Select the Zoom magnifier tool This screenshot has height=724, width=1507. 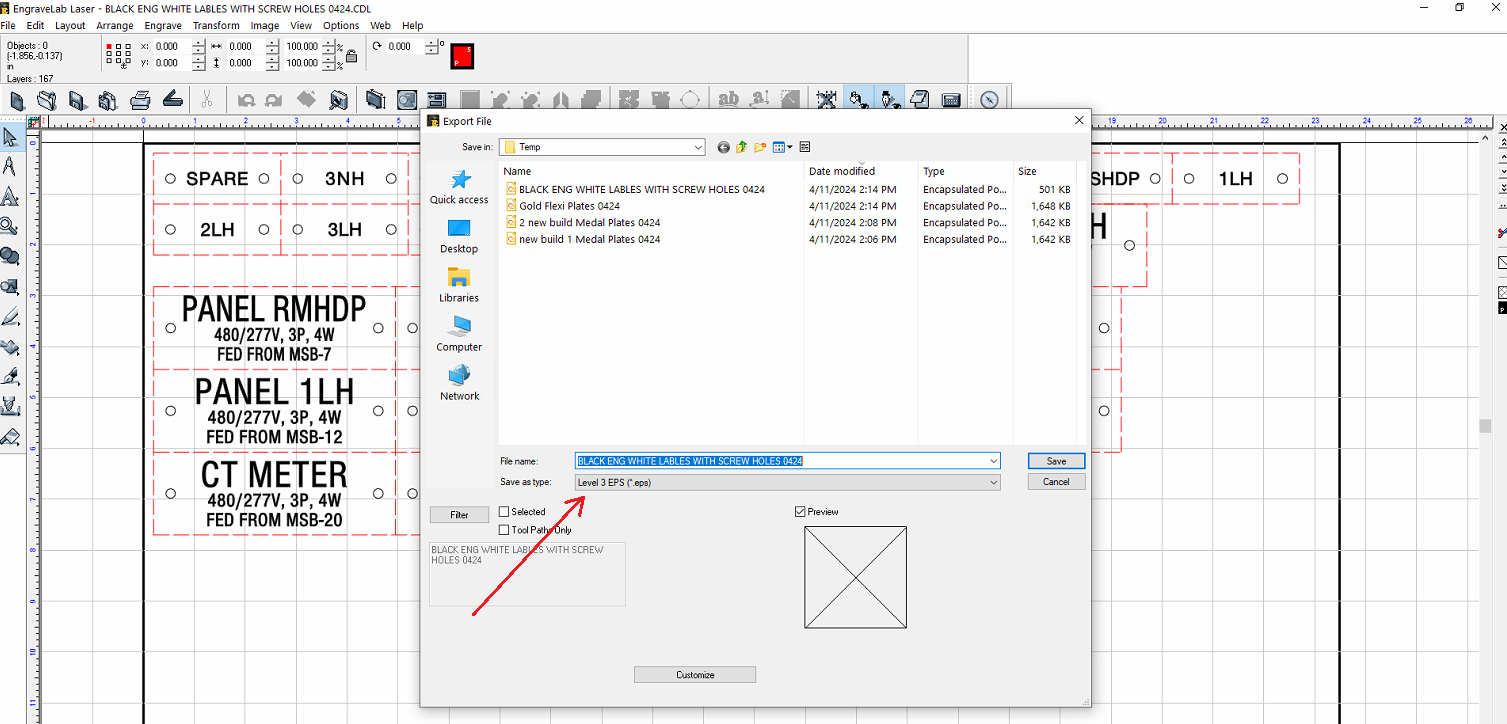pyautogui.click(x=11, y=226)
